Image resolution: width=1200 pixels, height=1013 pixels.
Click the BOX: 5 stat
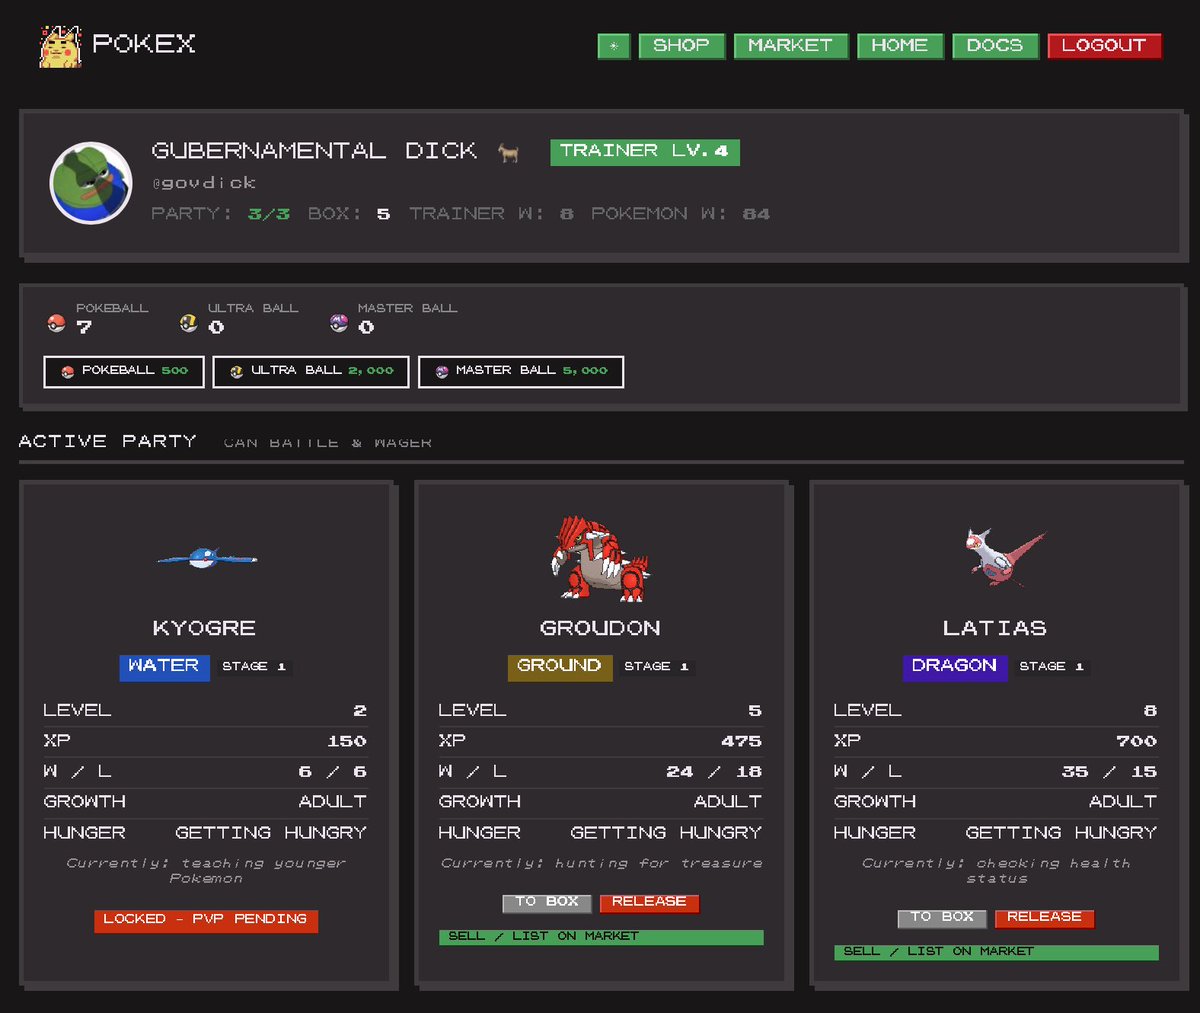(349, 214)
